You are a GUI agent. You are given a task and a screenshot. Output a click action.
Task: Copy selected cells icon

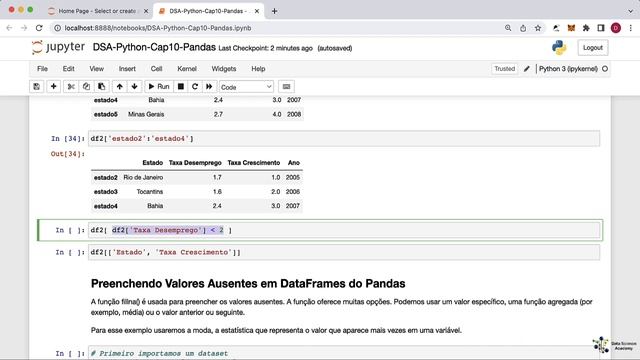86,87
